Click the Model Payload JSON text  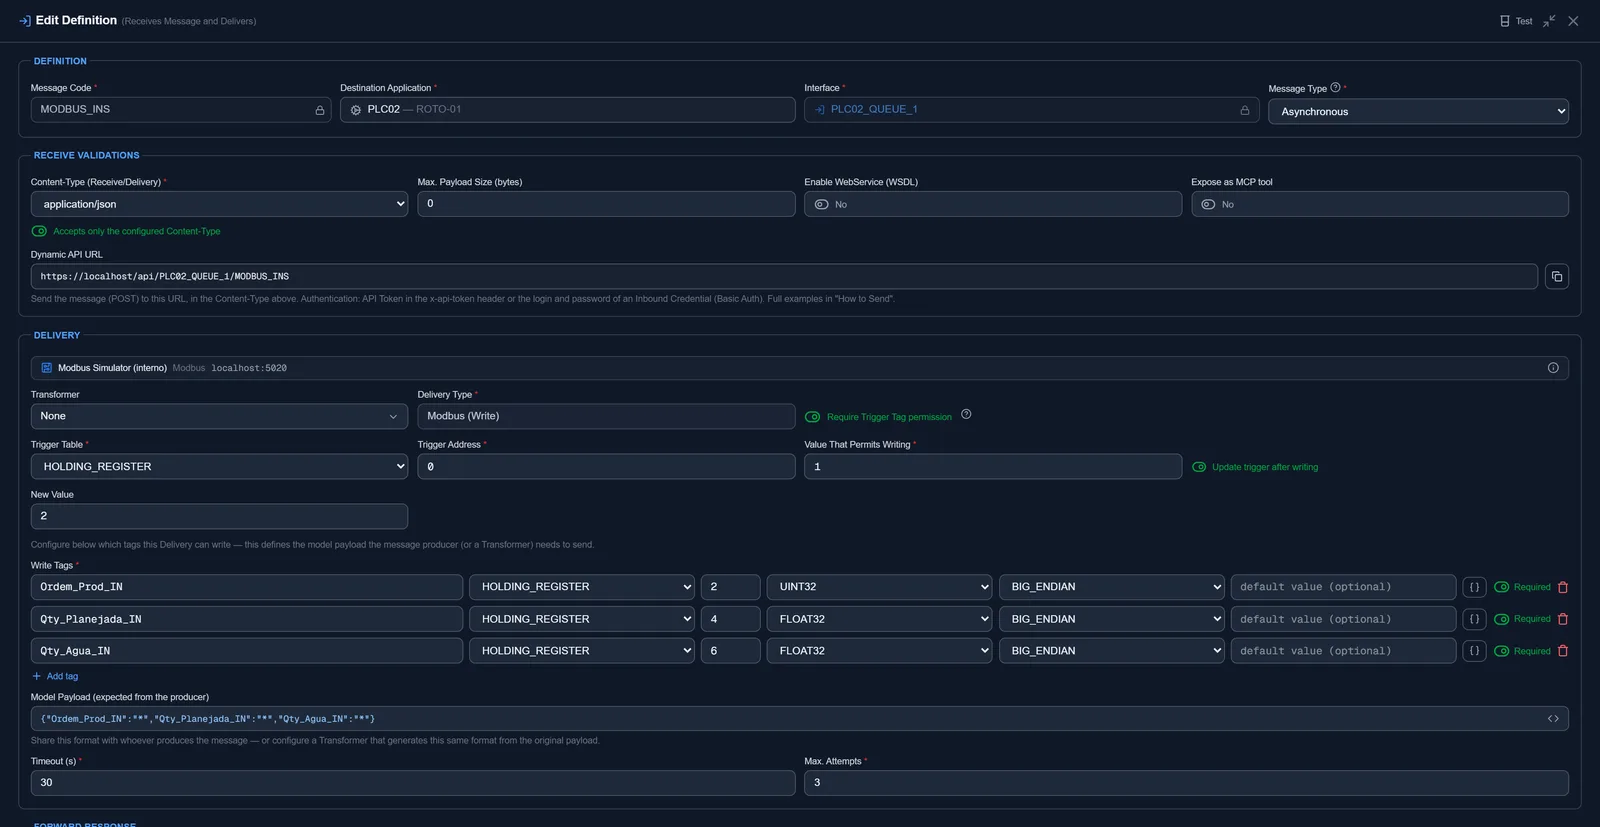pyautogui.click(x=208, y=719)
